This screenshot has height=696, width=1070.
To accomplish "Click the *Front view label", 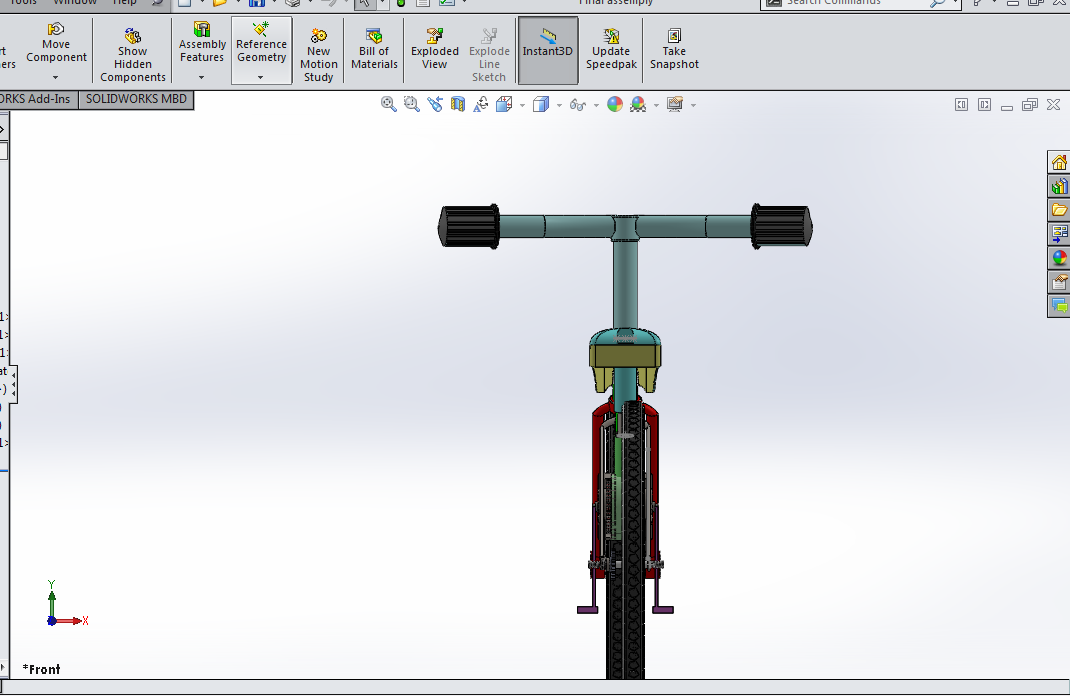I will 41,669.
